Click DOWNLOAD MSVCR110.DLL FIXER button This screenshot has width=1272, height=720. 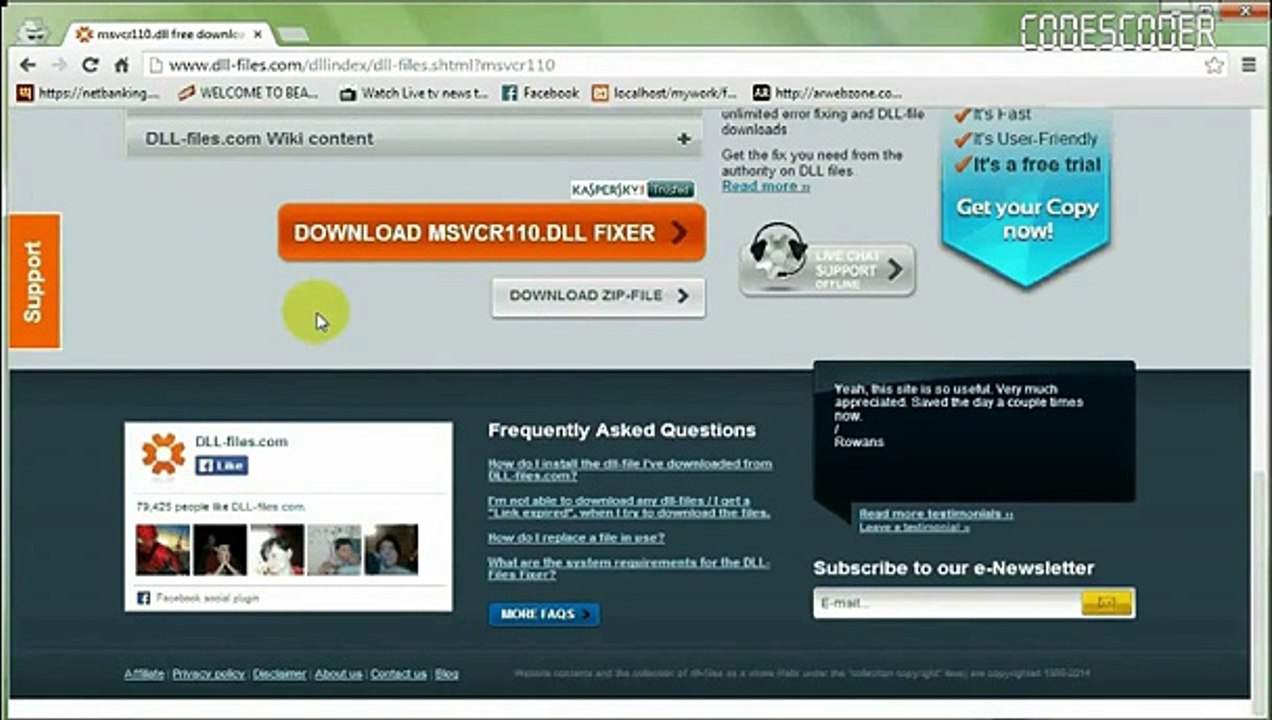tap(492, 233)
